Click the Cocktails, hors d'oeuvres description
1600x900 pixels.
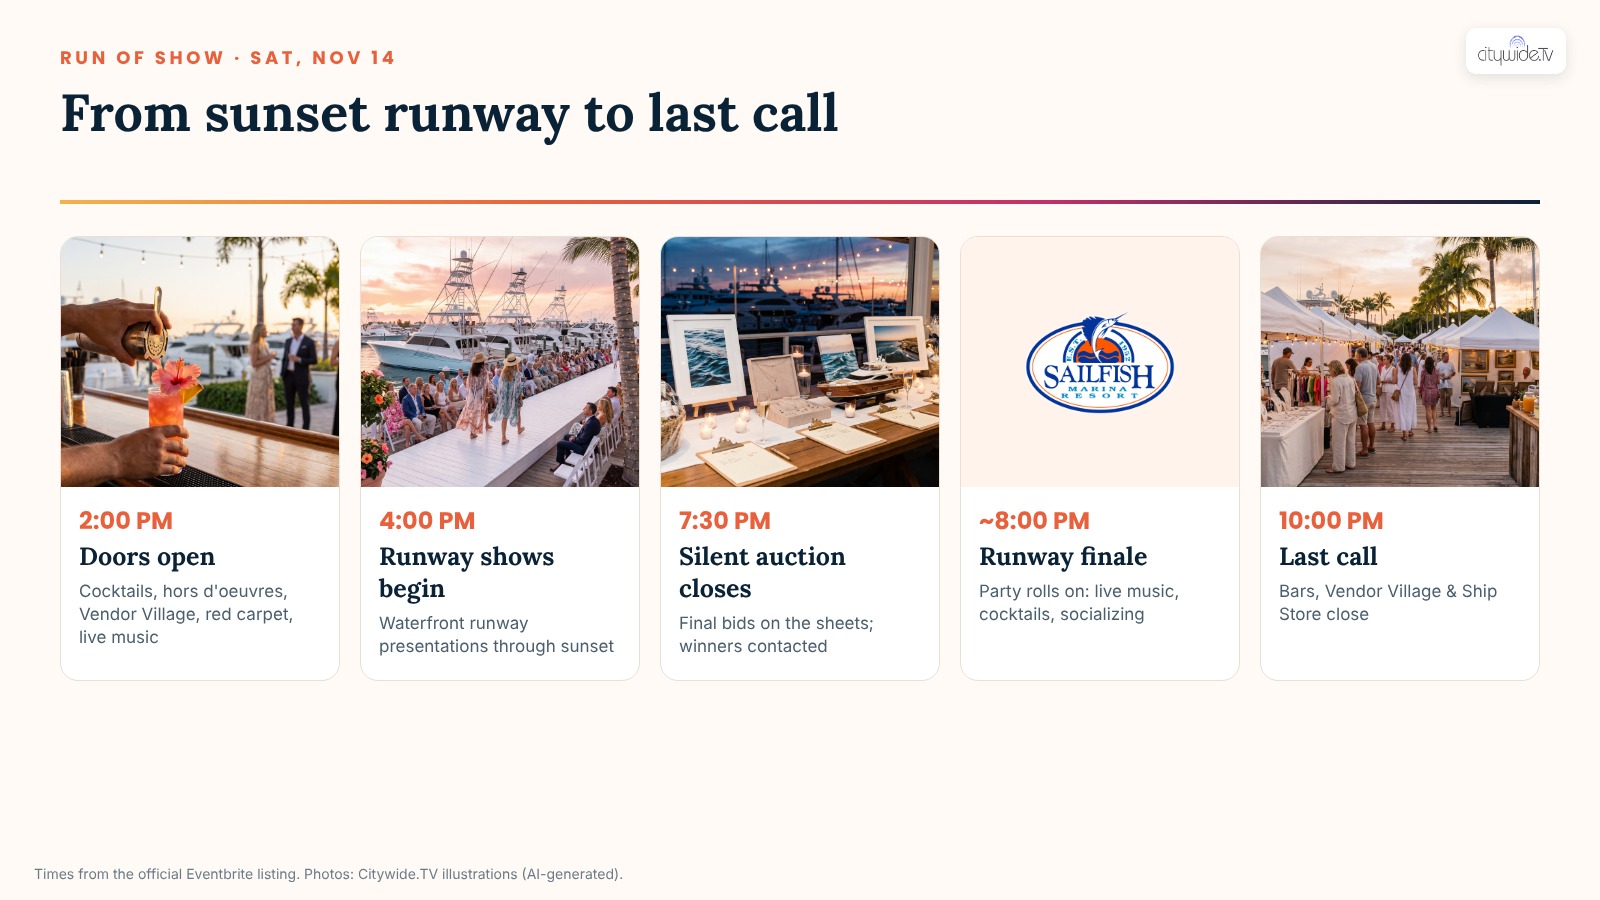[186, 614]
